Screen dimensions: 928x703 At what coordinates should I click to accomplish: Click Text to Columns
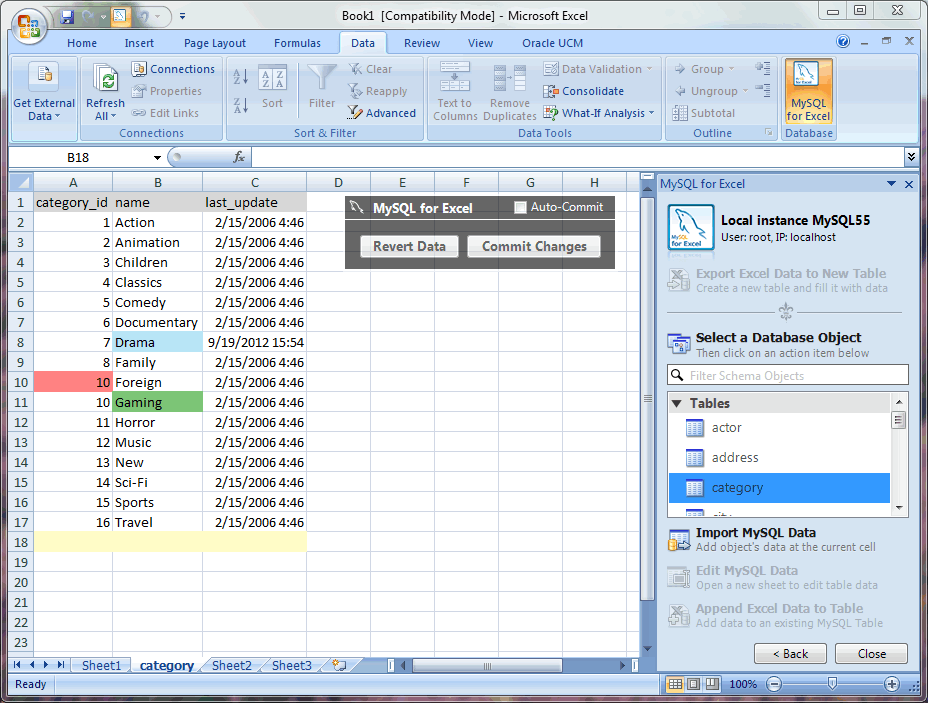(x=455, y=92)
